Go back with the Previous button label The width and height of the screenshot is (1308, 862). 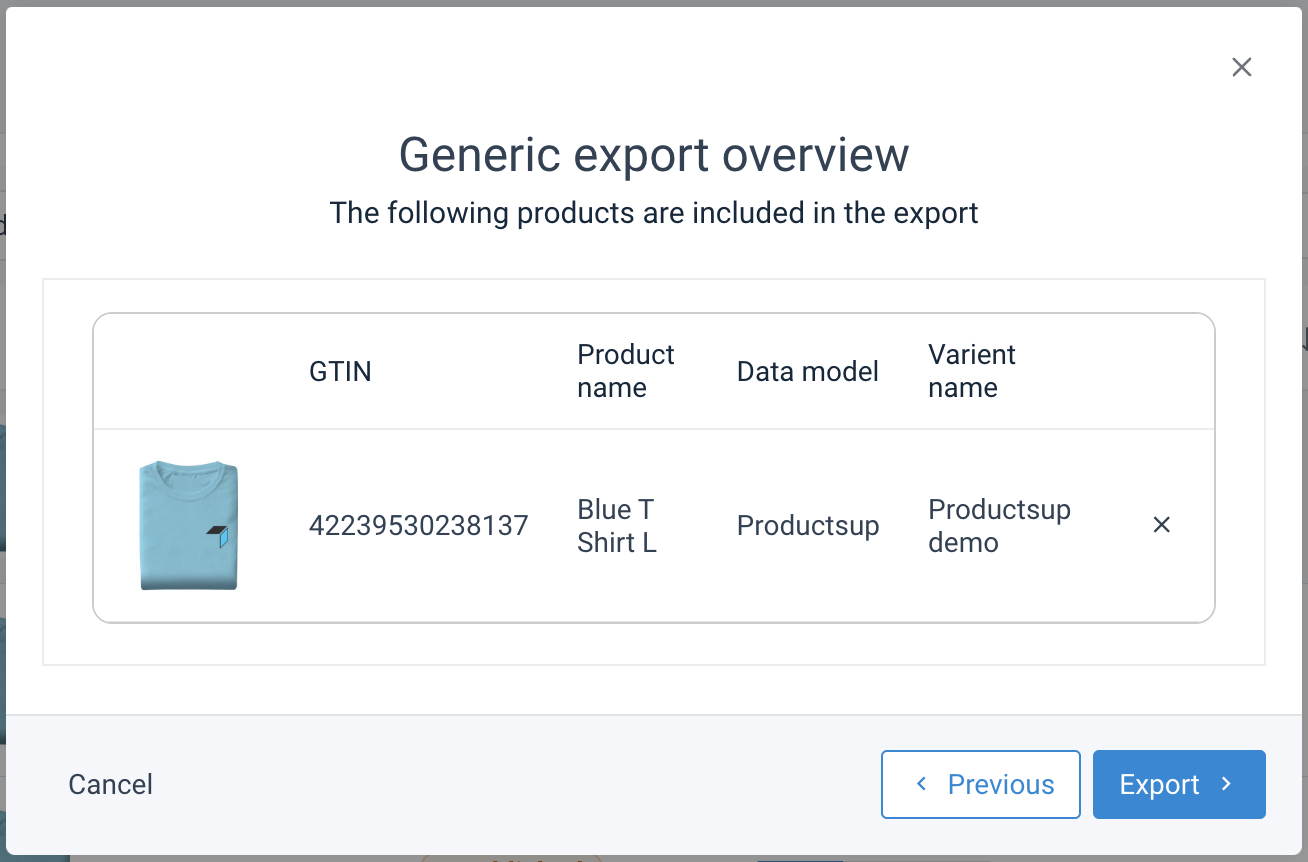[1001, 785]
